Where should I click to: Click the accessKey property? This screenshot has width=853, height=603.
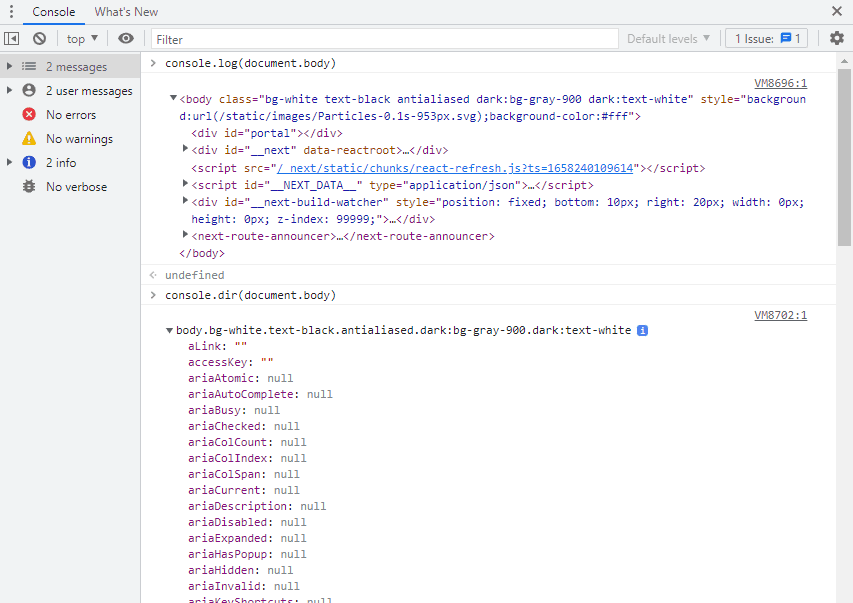click(x=231, y=362)
